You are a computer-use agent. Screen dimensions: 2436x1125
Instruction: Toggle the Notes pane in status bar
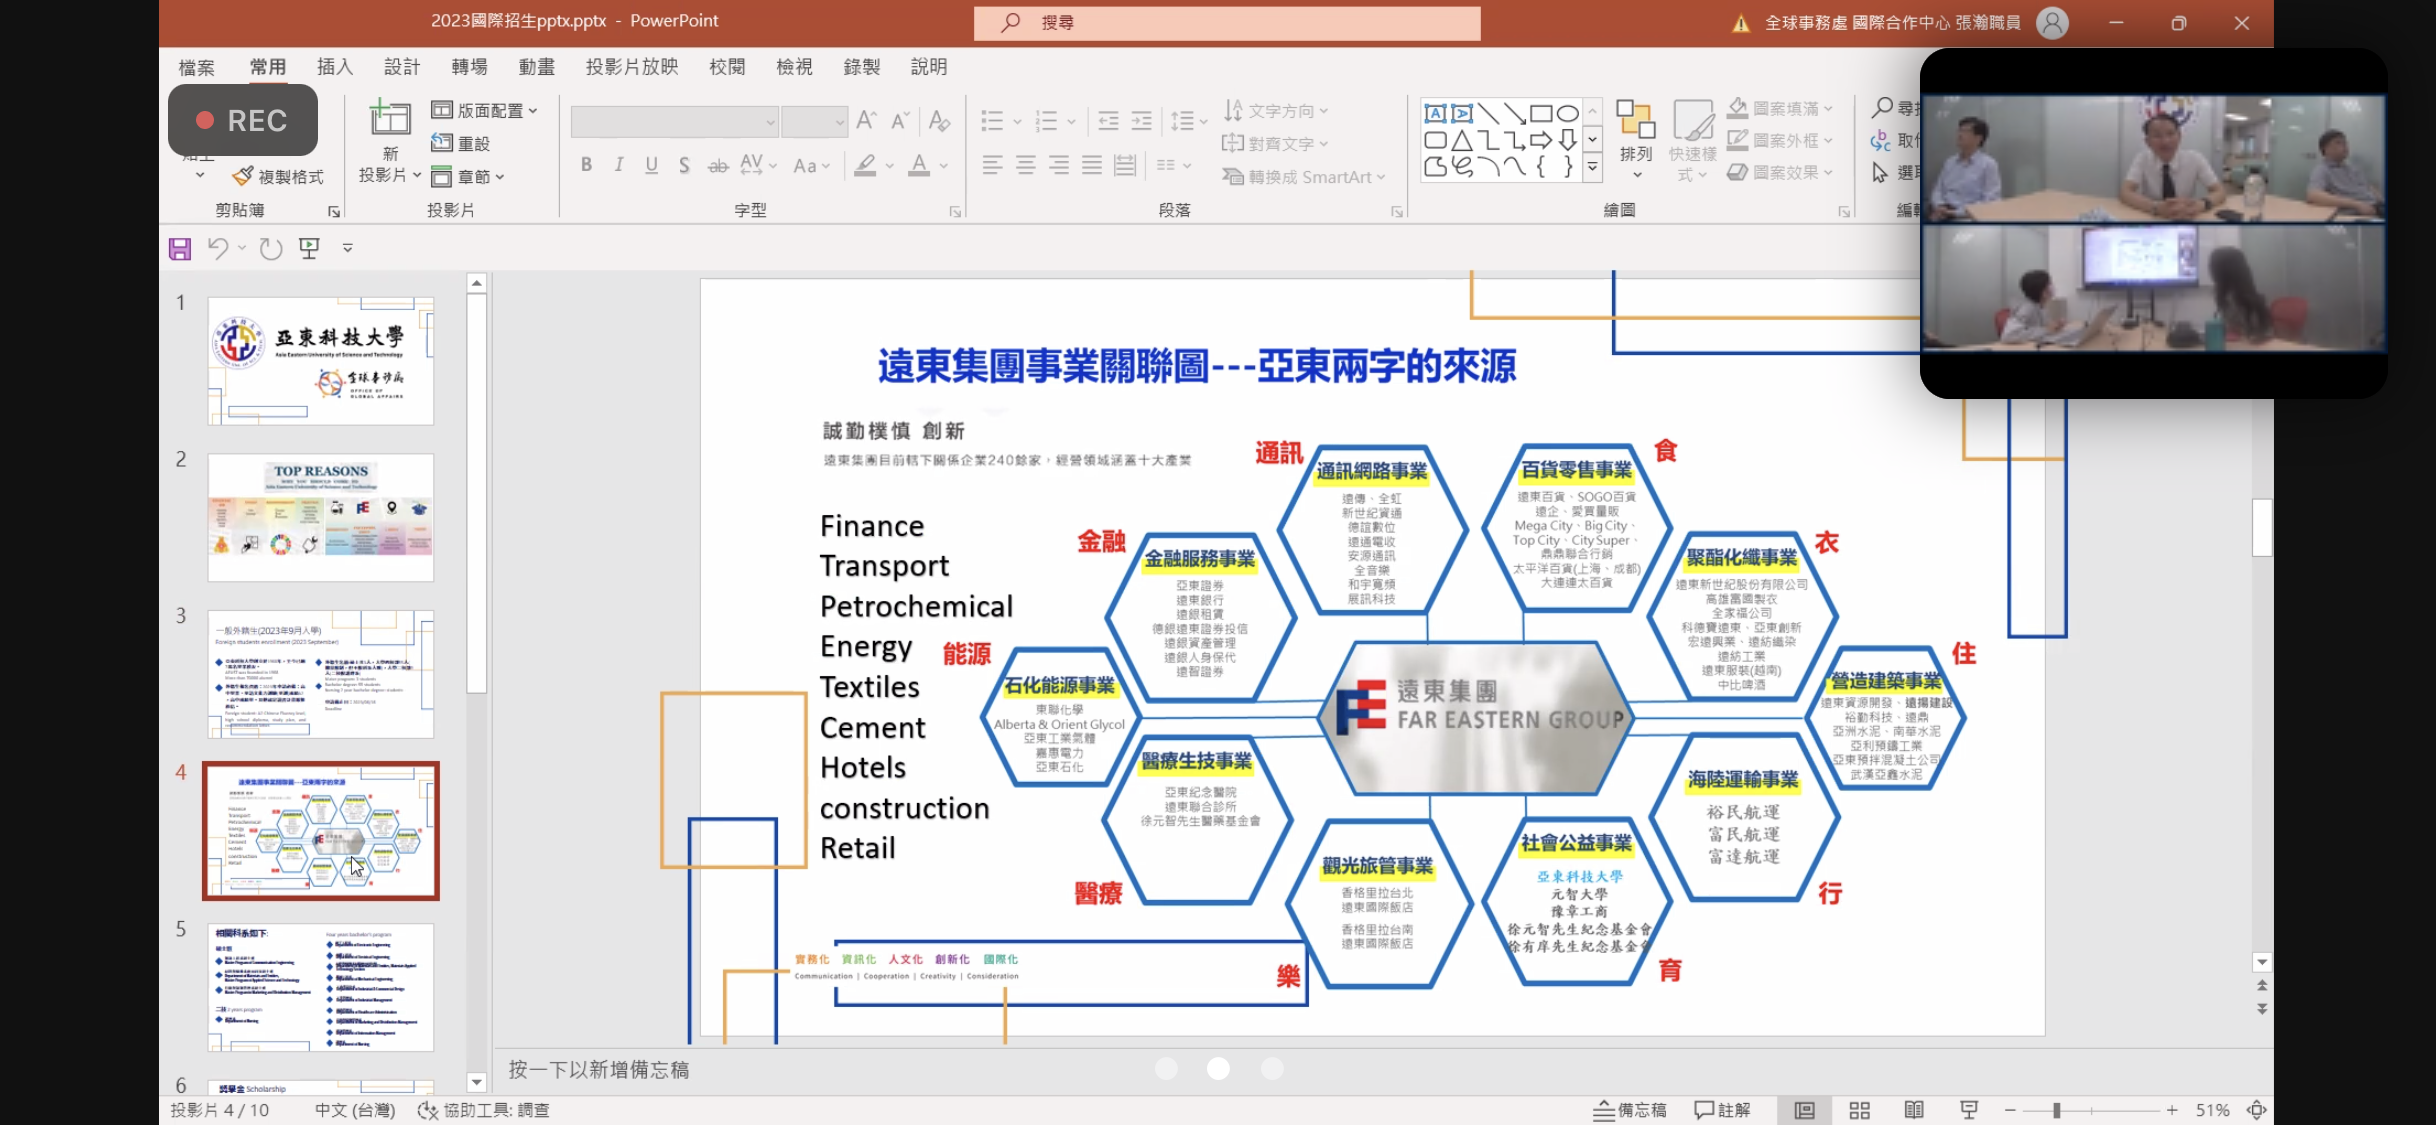click(1630, 1110)
